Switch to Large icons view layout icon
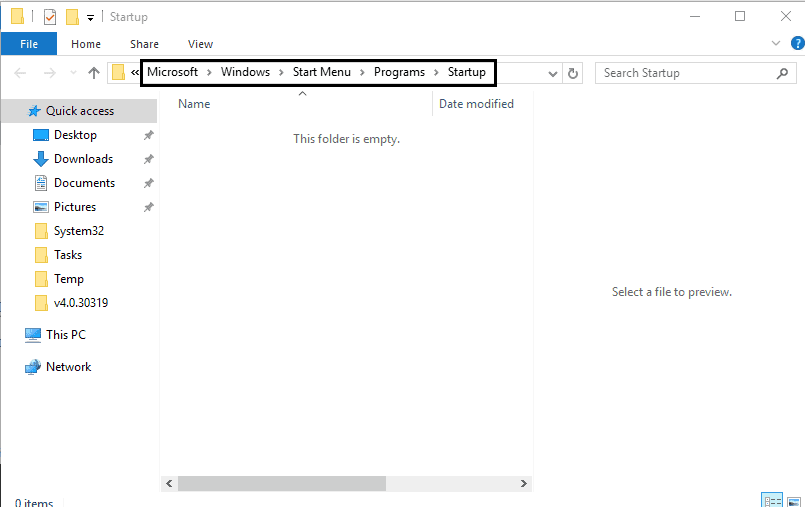Screen dimensions: 805x507 [x=794, y=502]
